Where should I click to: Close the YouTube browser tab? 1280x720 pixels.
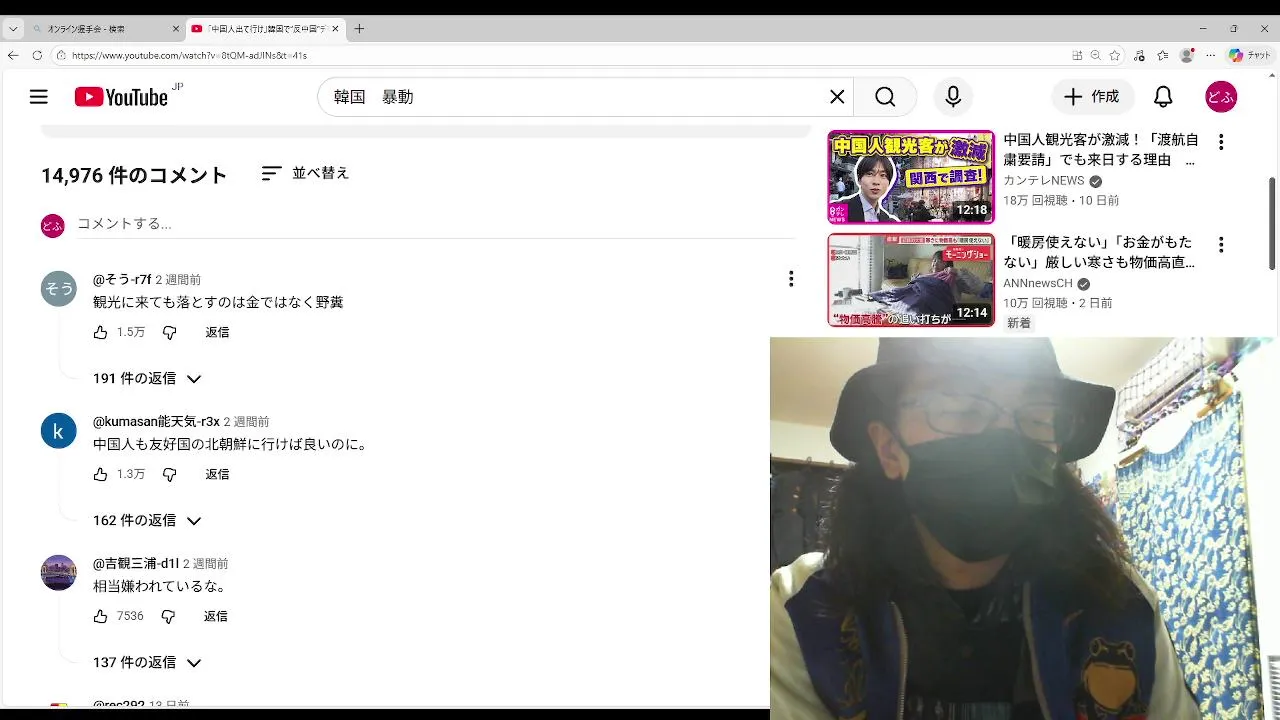point(336,29)
